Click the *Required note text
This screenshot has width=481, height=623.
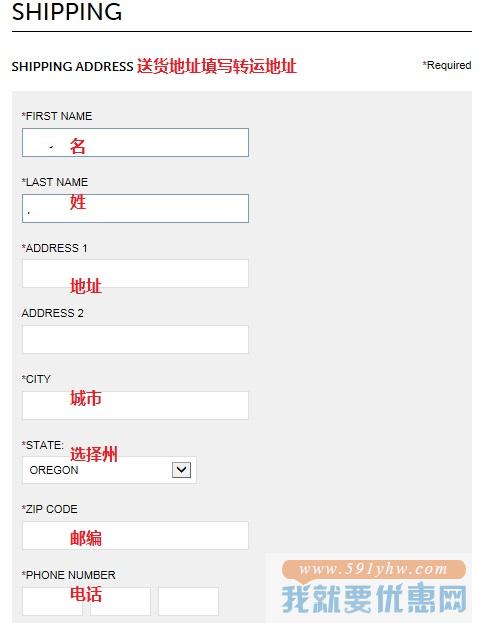(447, 65)
